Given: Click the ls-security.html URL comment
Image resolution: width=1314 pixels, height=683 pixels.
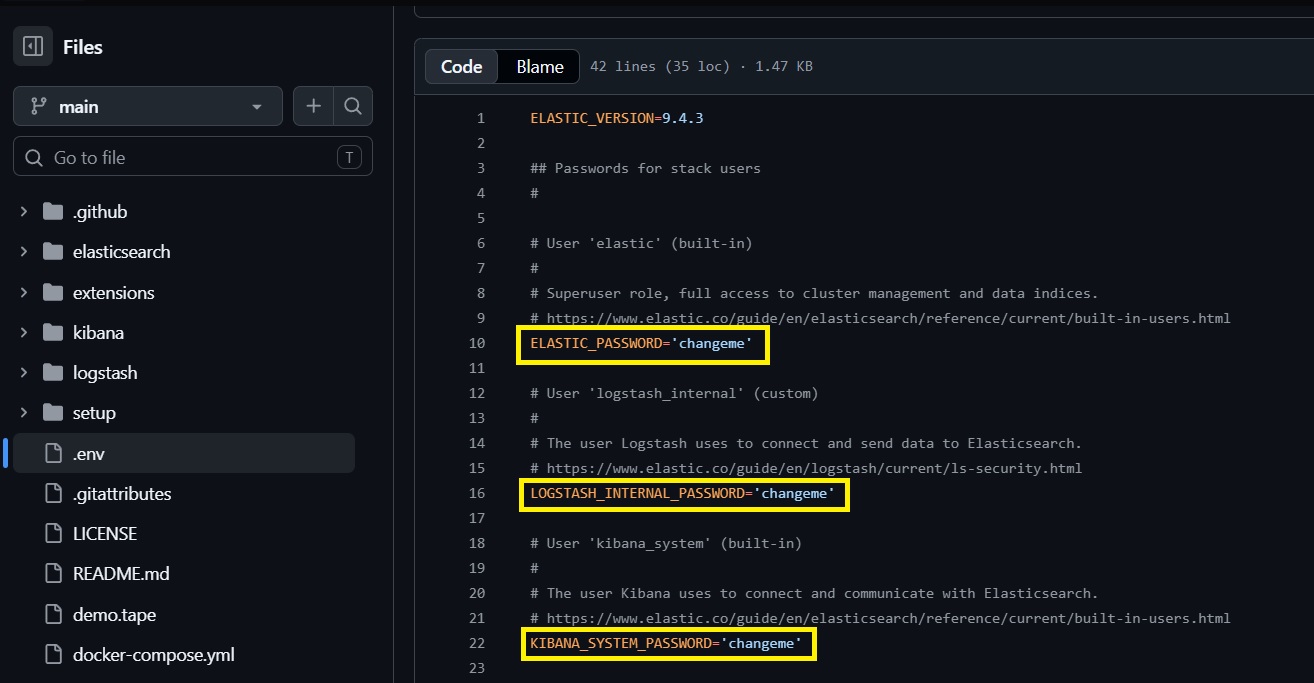Looking at the screenshot, I should 806,468.
